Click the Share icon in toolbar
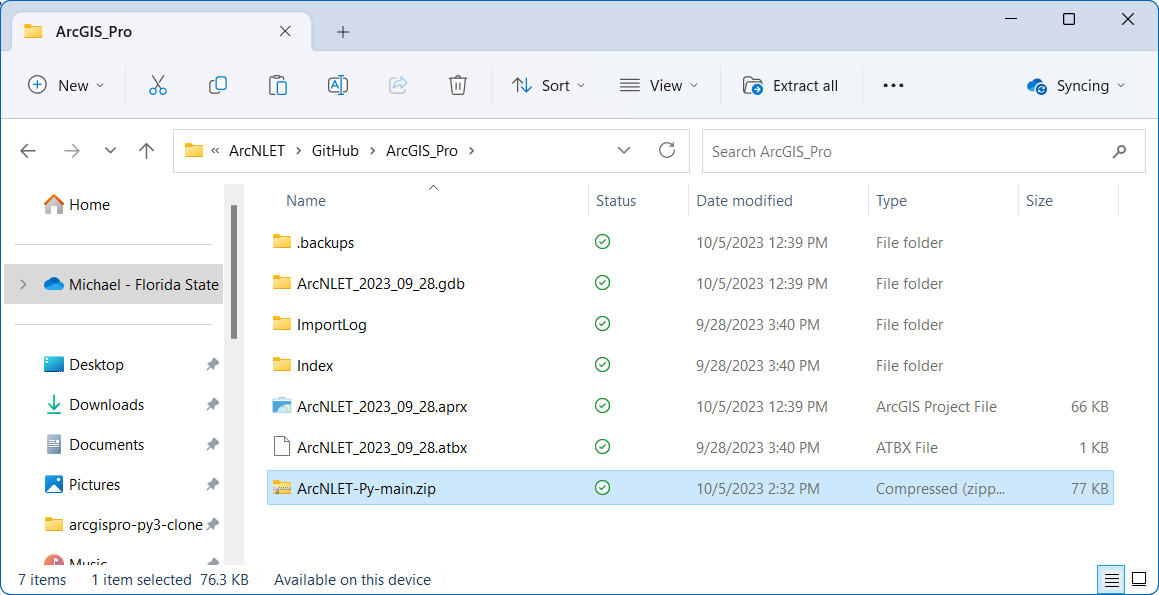Image resolution: width=1159 pixels, height=595 pixels. click(398, 86)
